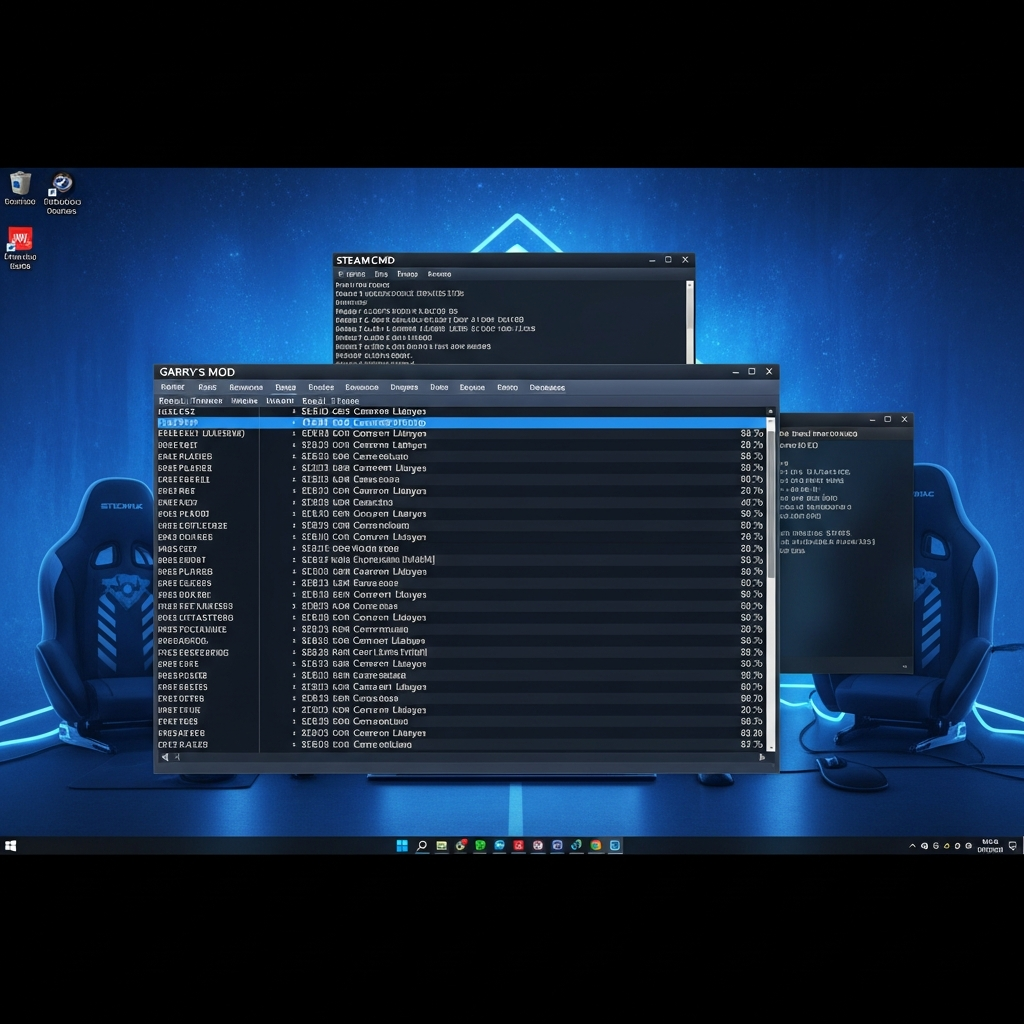This screenshot has width=1024, height=1024.
Task: Show hidden system tray icons chevron
Action: [912, 846]
